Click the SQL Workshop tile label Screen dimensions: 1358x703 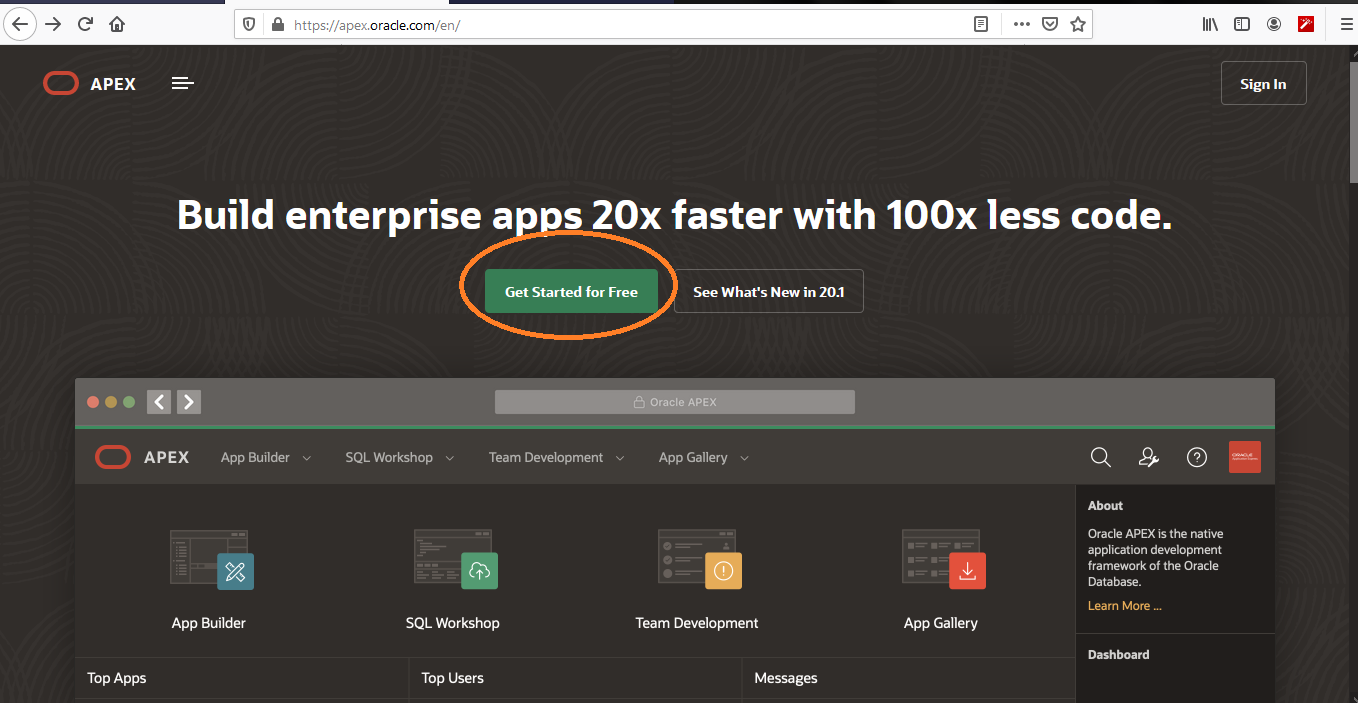tap(452, 623)
